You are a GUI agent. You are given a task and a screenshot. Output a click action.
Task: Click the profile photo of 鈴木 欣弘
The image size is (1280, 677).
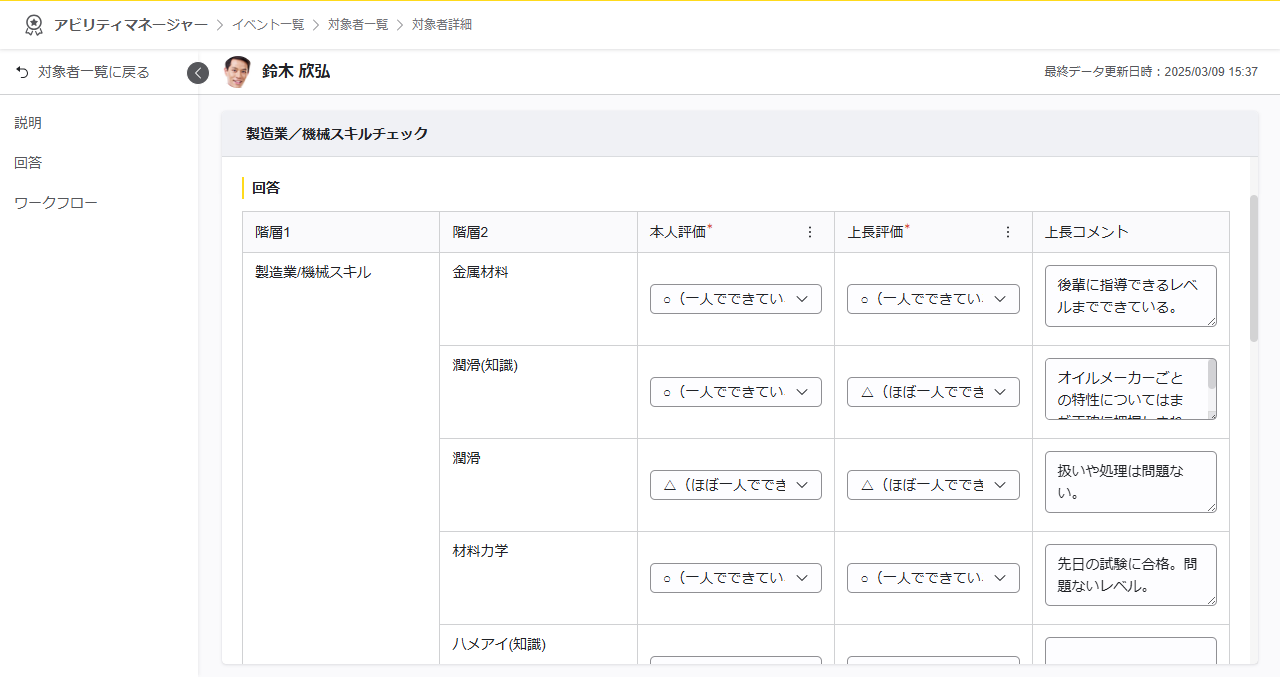point(237,72)
